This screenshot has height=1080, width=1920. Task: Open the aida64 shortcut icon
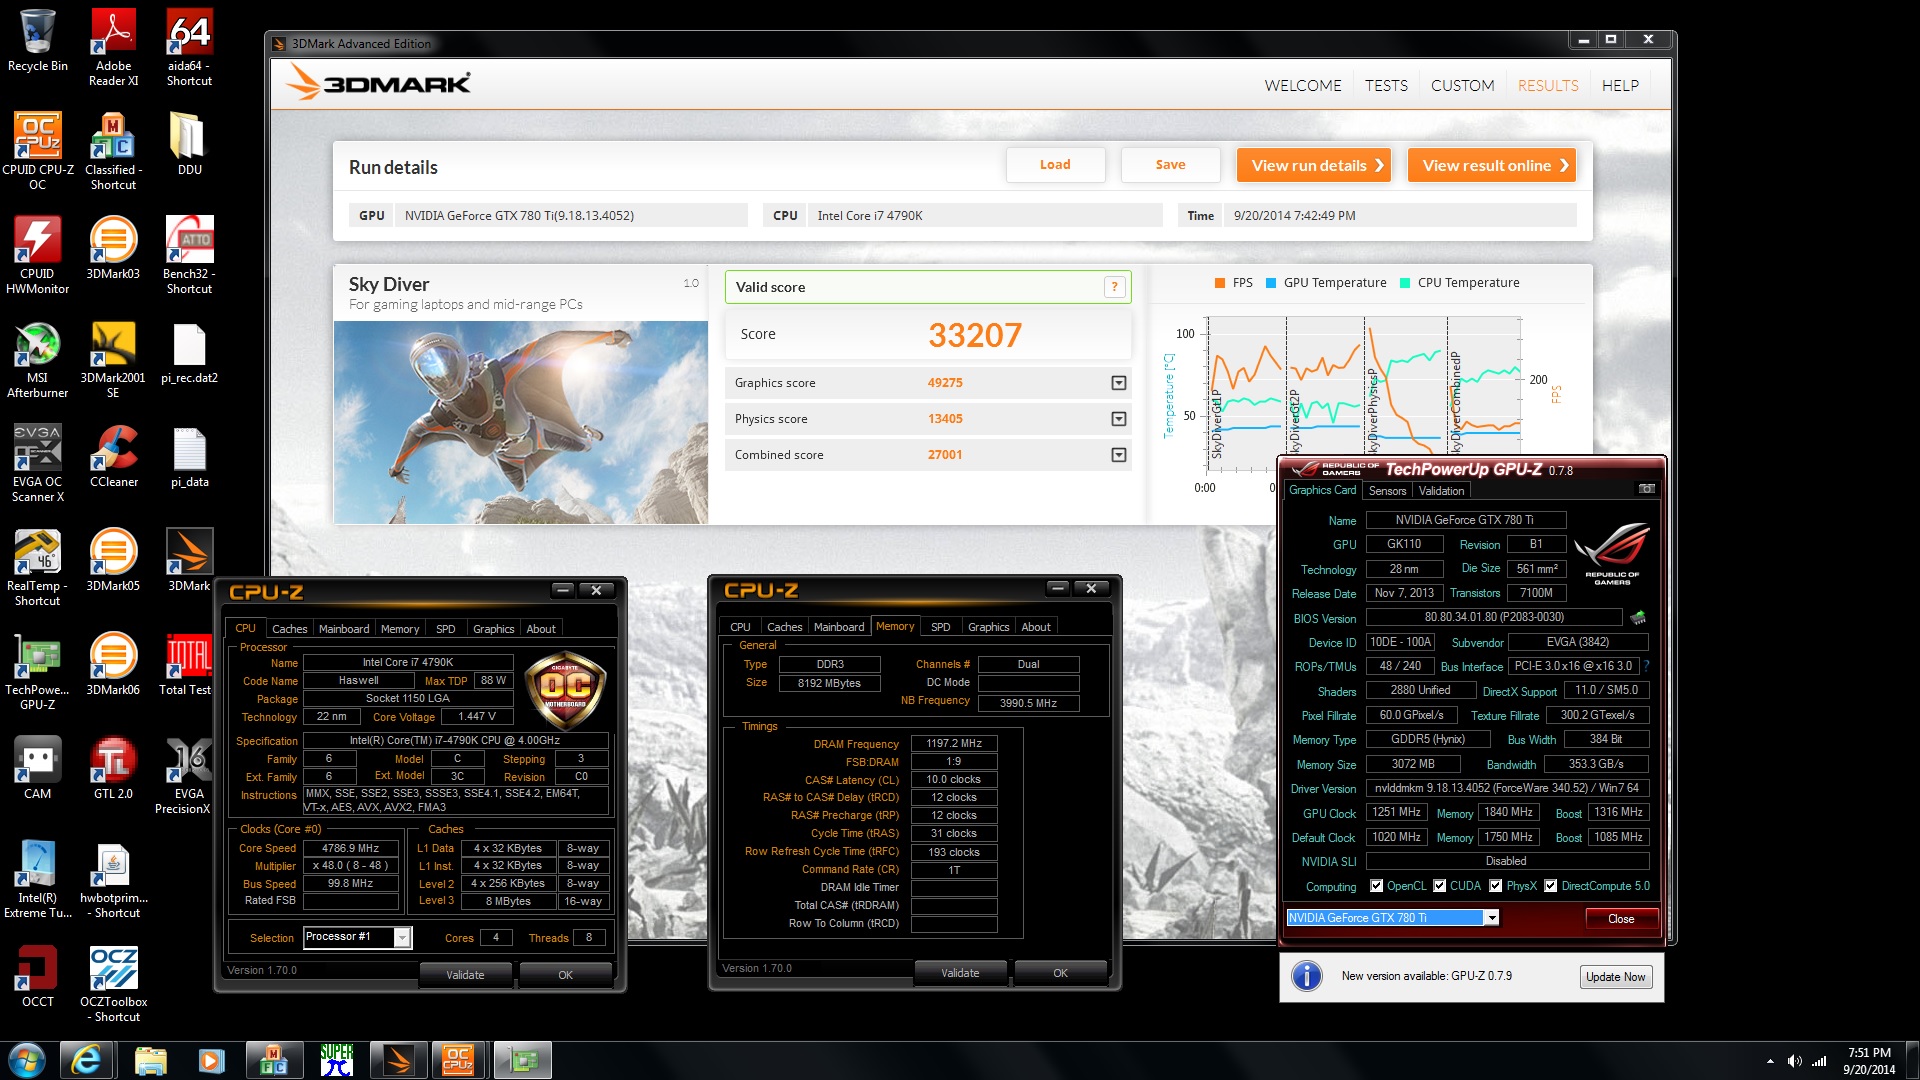(189, 48)
